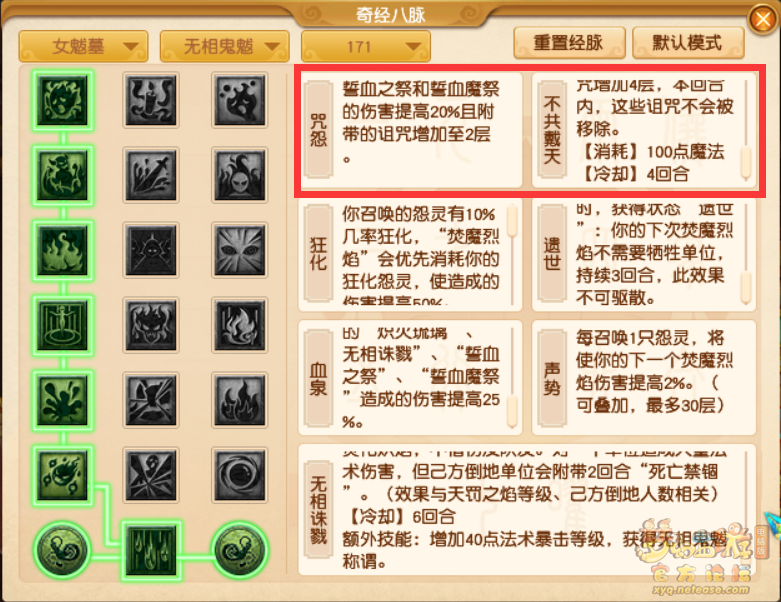Select the grey face with eyes icon
Screen dimensions: 781x602
(x=240, y=250)
